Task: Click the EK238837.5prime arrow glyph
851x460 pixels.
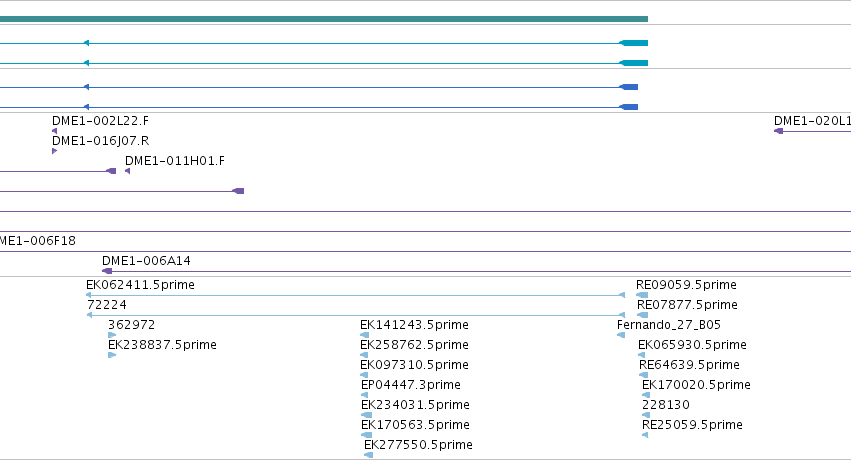Action: coord(112,355)
